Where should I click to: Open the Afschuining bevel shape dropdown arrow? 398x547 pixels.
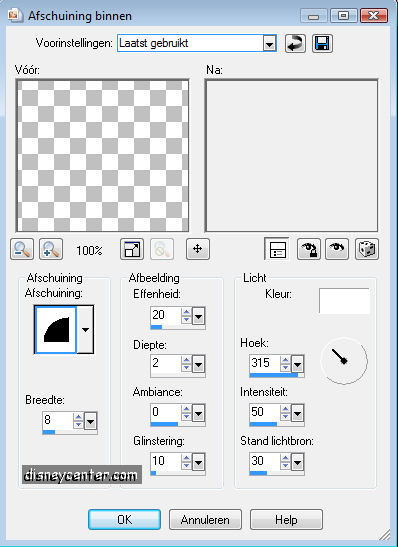pos(85,330)
